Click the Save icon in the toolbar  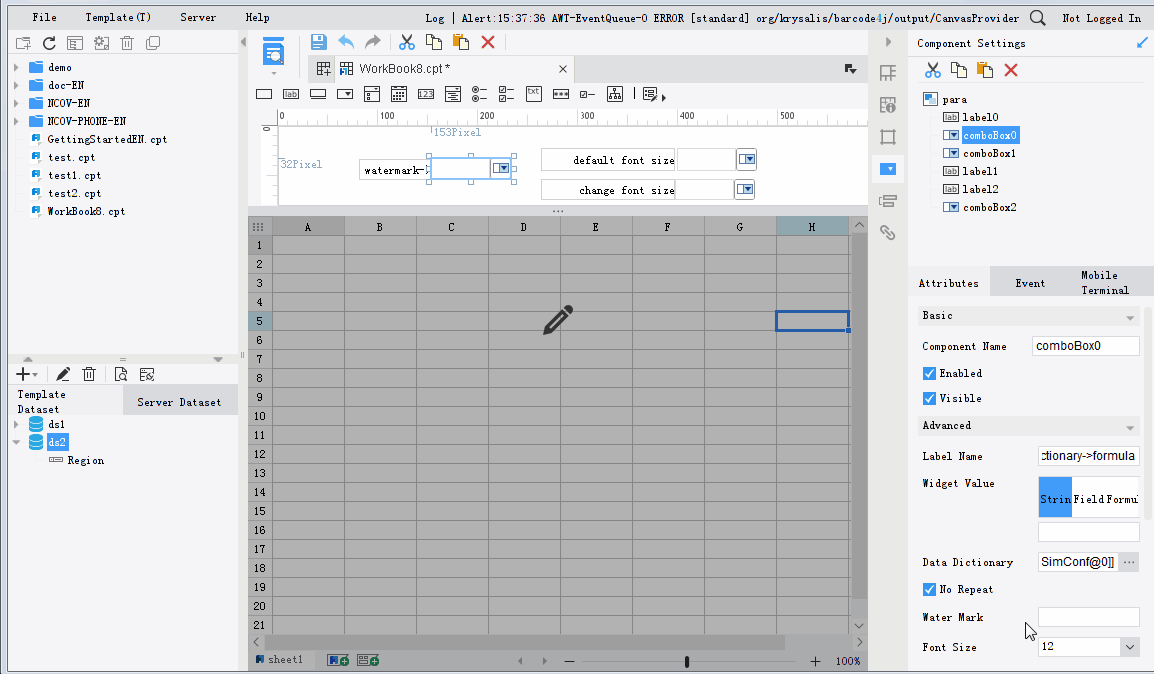coord(318,41)
